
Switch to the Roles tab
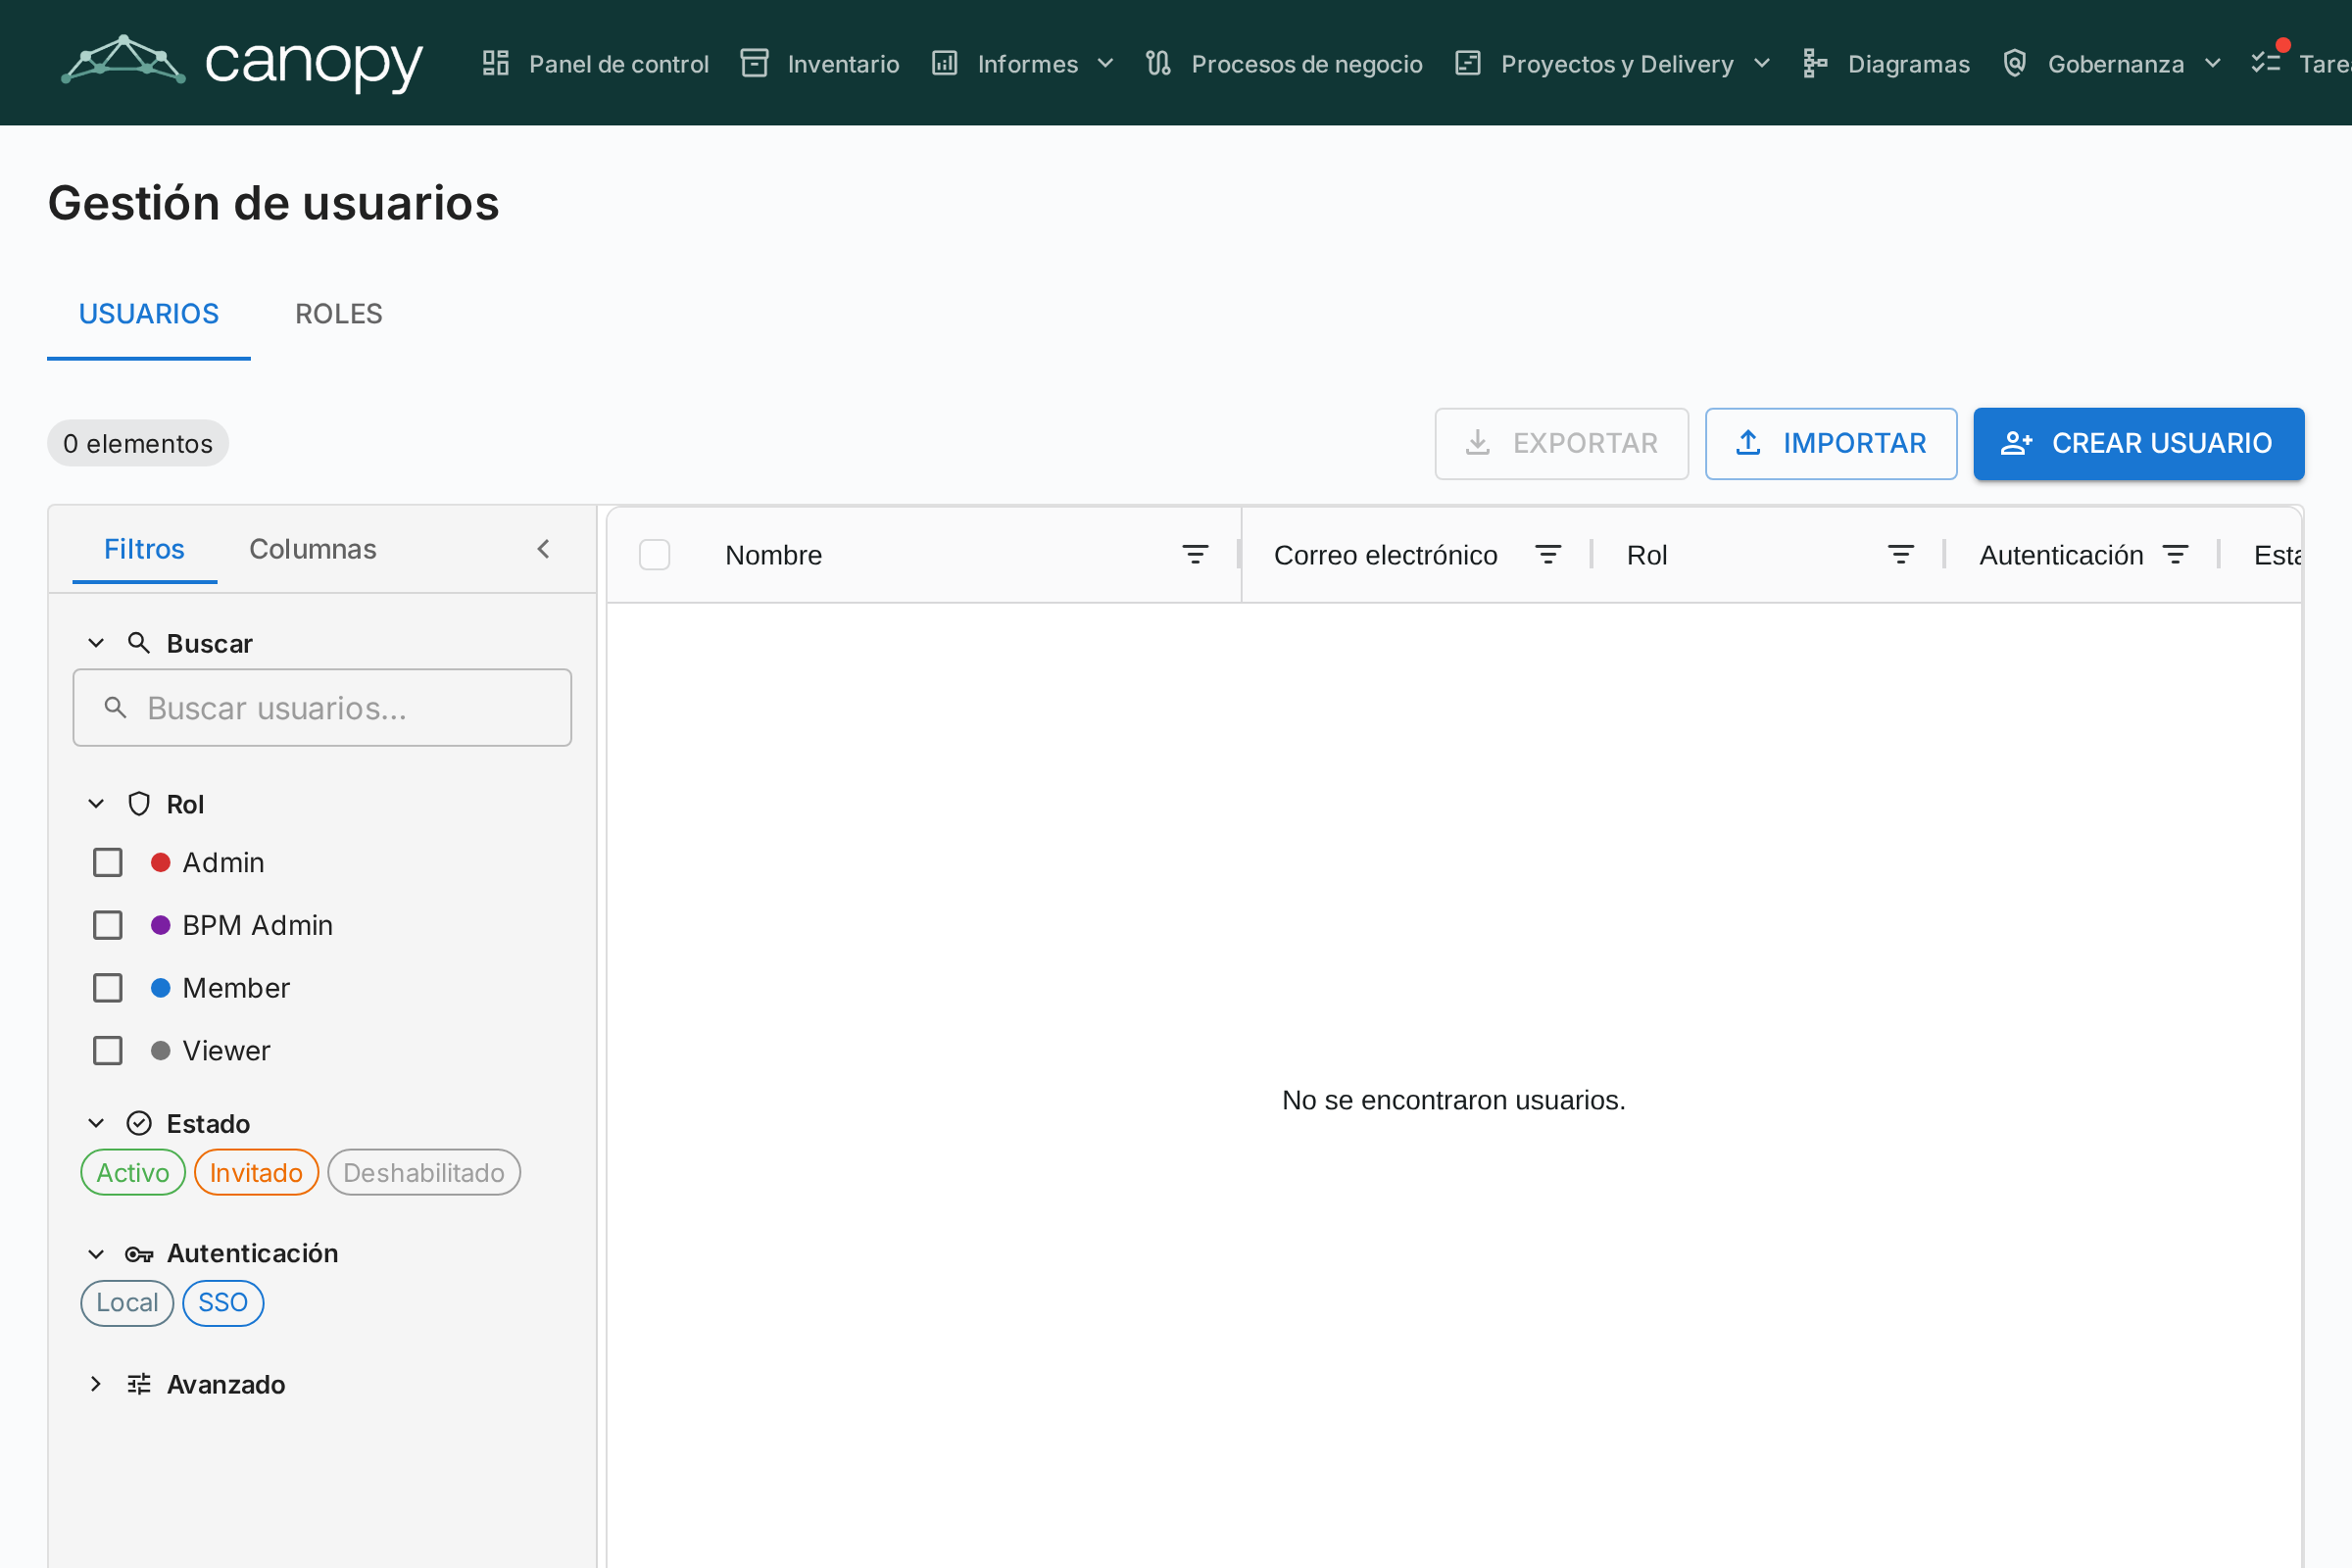[x=339, y=315]
